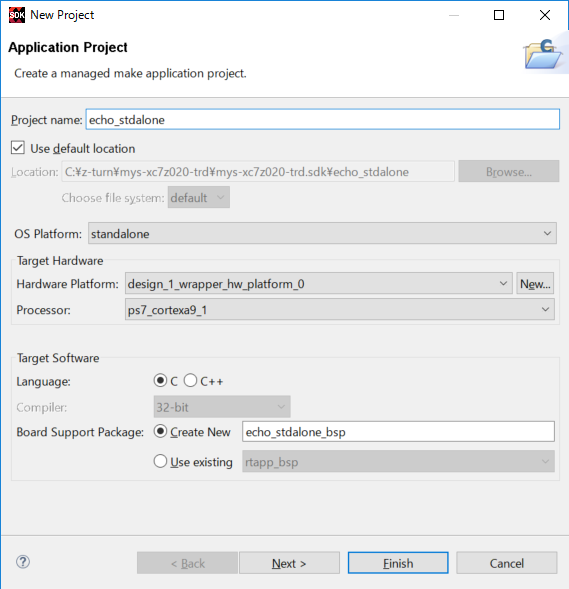
Task: Select C language radio button
Action: pyautogui.click(x=160, y=381)
